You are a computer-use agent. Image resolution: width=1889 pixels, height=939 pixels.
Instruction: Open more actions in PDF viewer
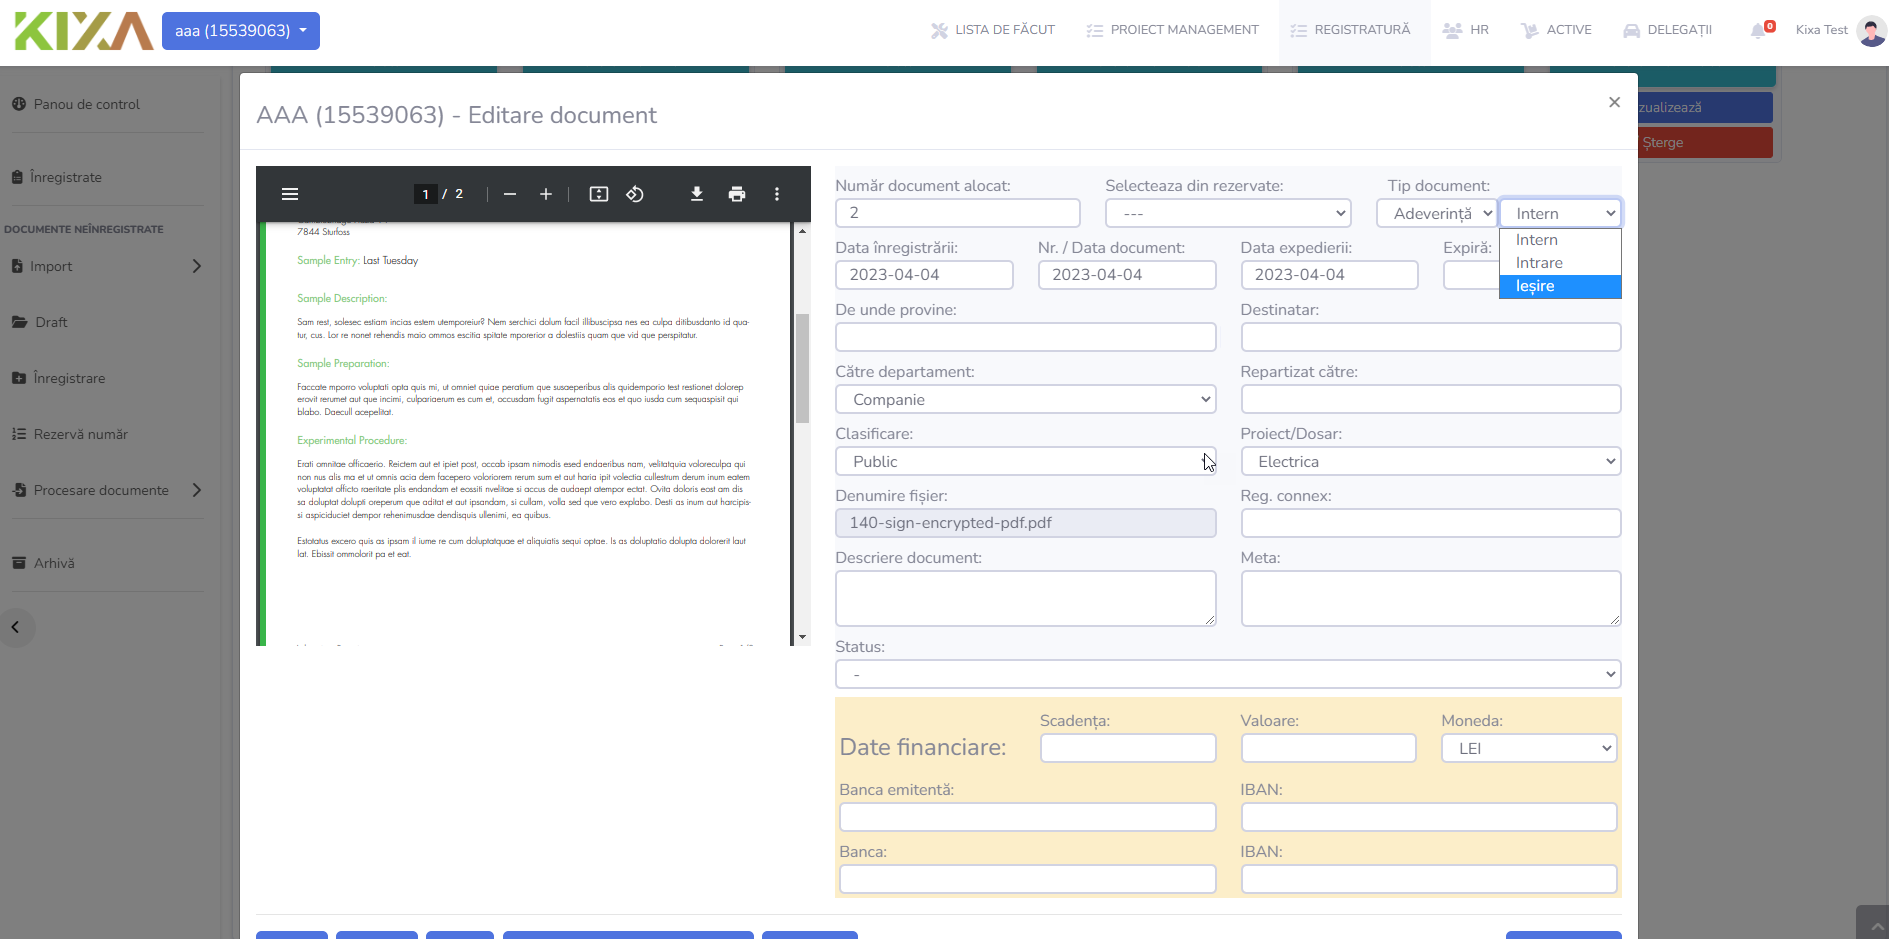pos(777,194)
